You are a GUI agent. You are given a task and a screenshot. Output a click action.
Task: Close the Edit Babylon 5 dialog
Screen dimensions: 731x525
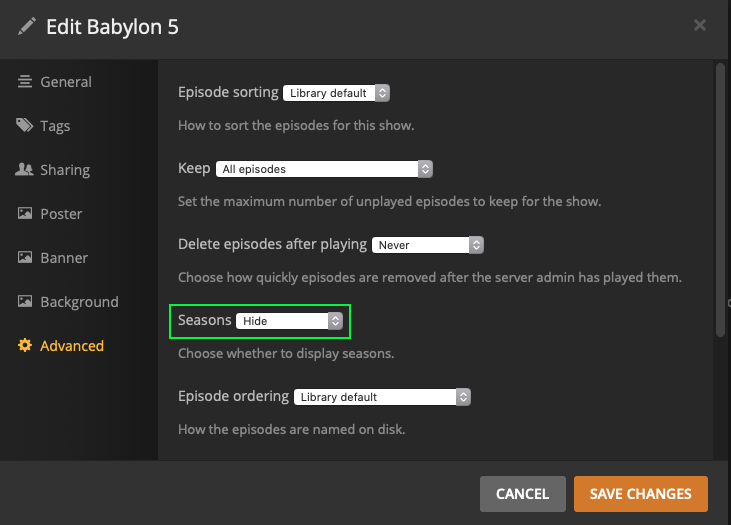[699, 25]
